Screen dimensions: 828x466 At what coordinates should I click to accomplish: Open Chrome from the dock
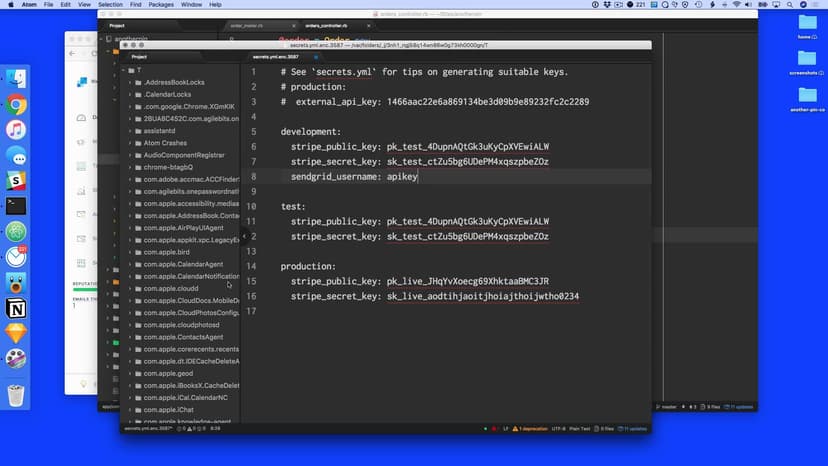(x=16, y=104)
